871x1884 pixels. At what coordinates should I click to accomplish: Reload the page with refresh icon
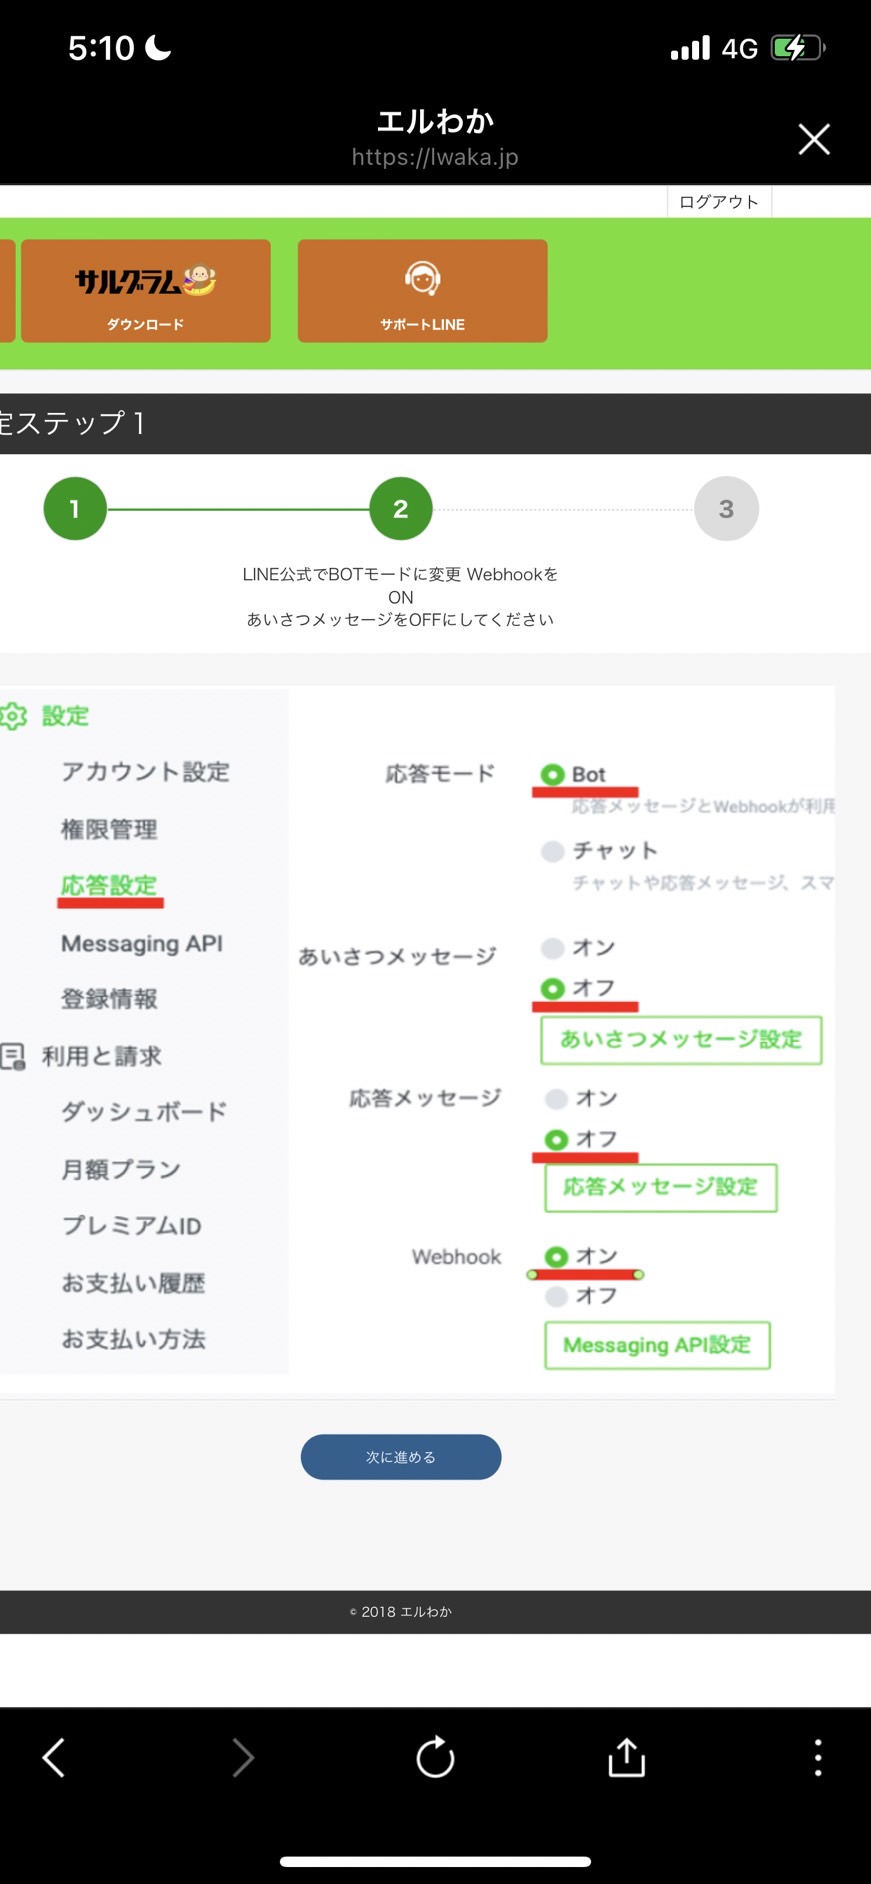(x=435, y=1757)
